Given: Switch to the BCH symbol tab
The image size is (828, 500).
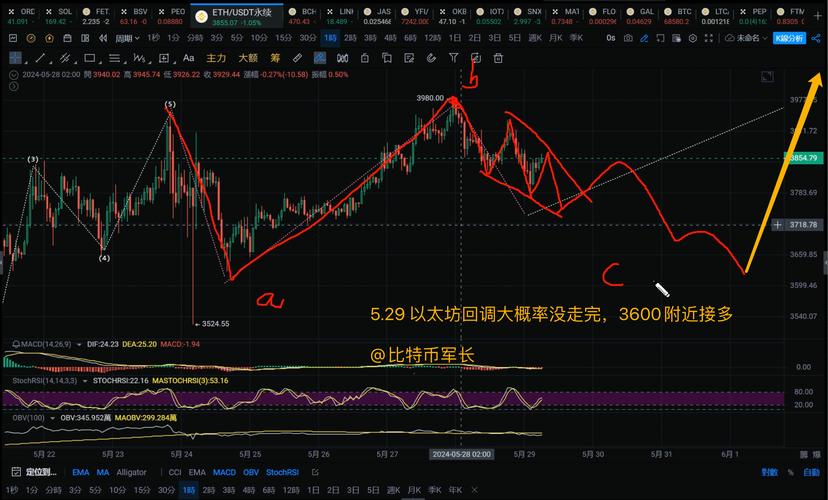Looking at the screenshot, I should 304,16.
